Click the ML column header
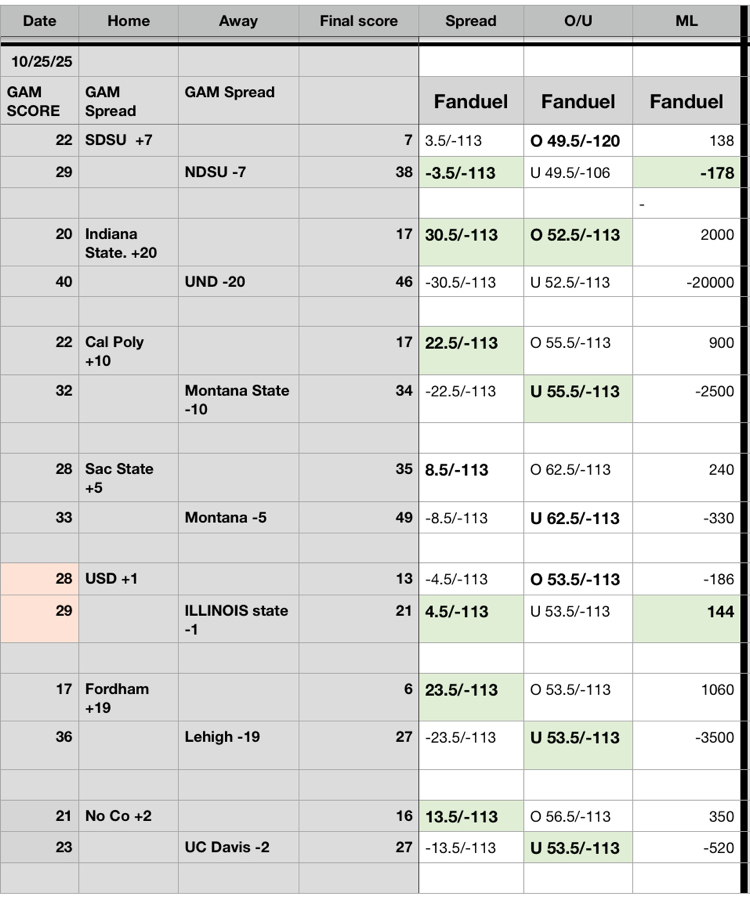Image resolution: width=750 pixels, height=897 pixels. [x=687, y=20]
